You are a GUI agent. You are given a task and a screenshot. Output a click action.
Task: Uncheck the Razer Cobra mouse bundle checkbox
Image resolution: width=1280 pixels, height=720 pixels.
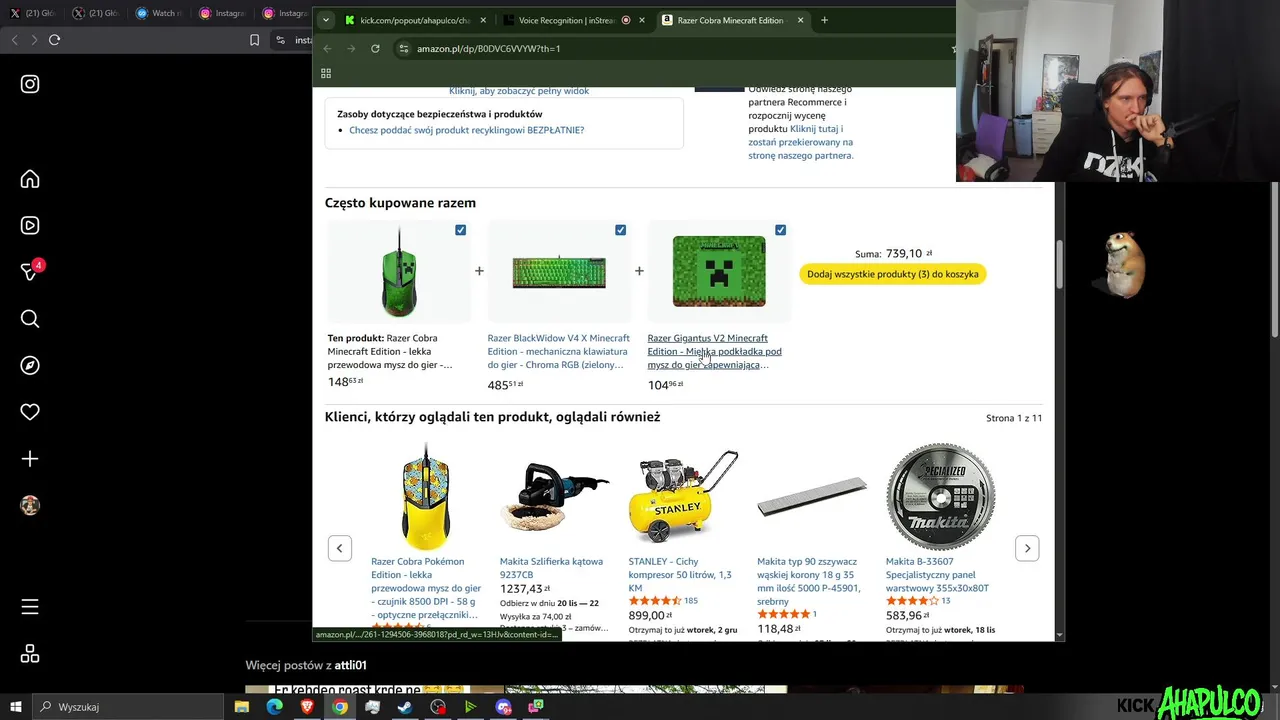pyautogui.click(x=460, y=230)
